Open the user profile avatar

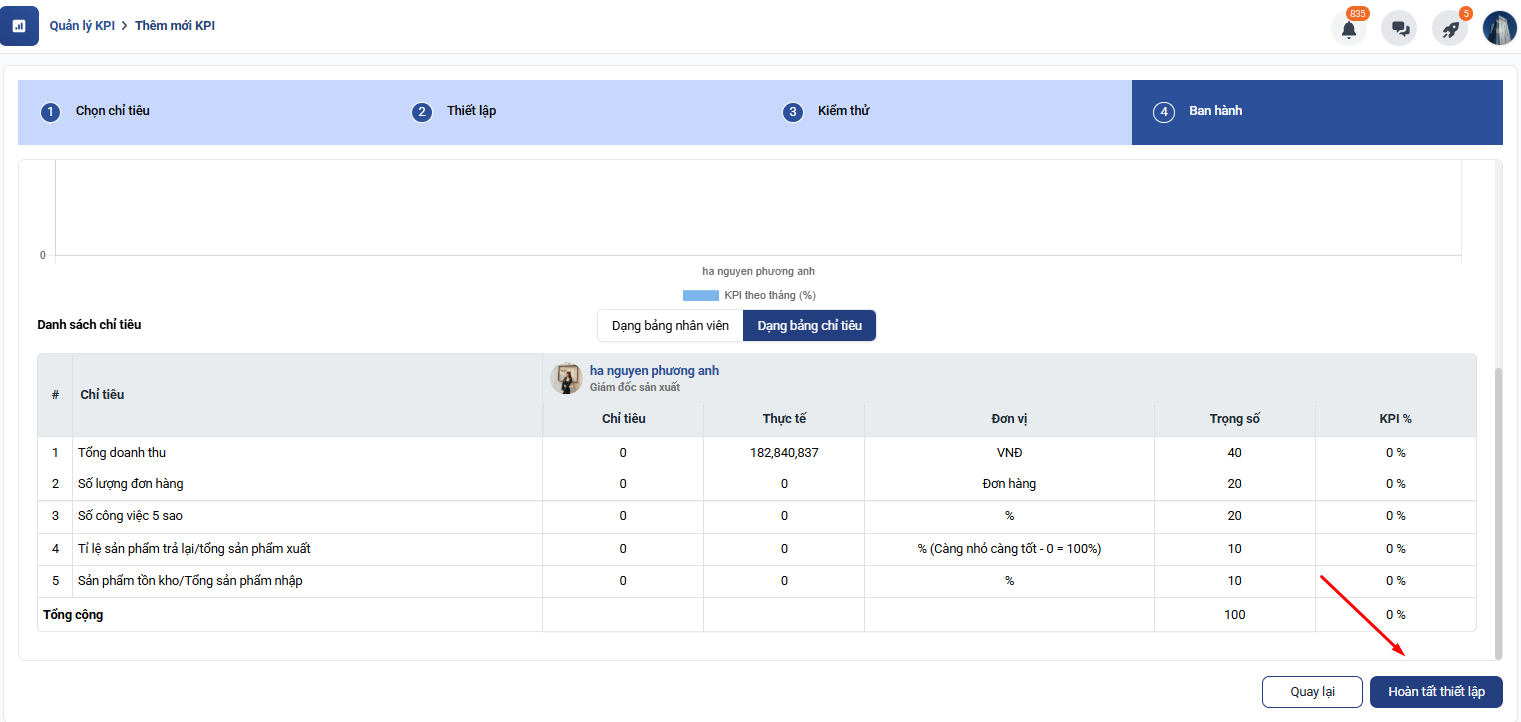[x=1500, y=29]
